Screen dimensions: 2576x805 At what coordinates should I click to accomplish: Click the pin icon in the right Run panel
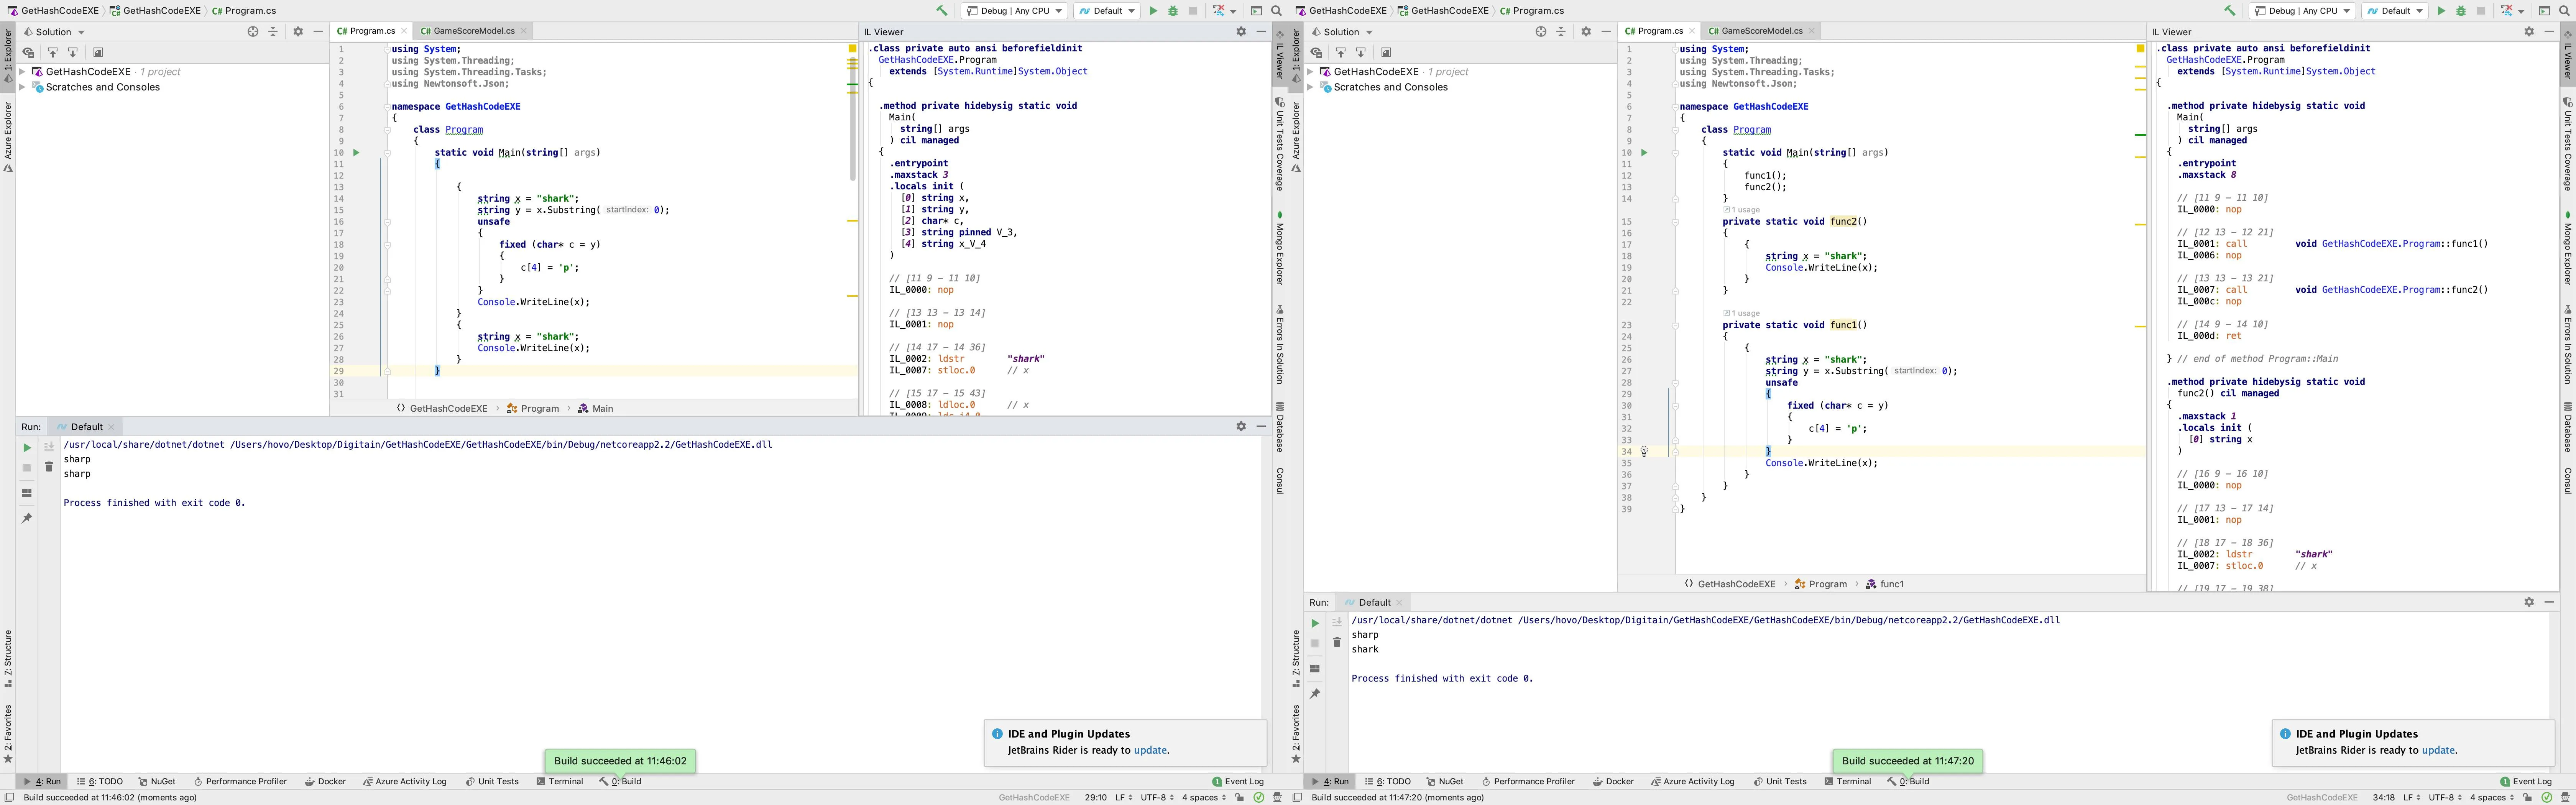coord(1315,694)
